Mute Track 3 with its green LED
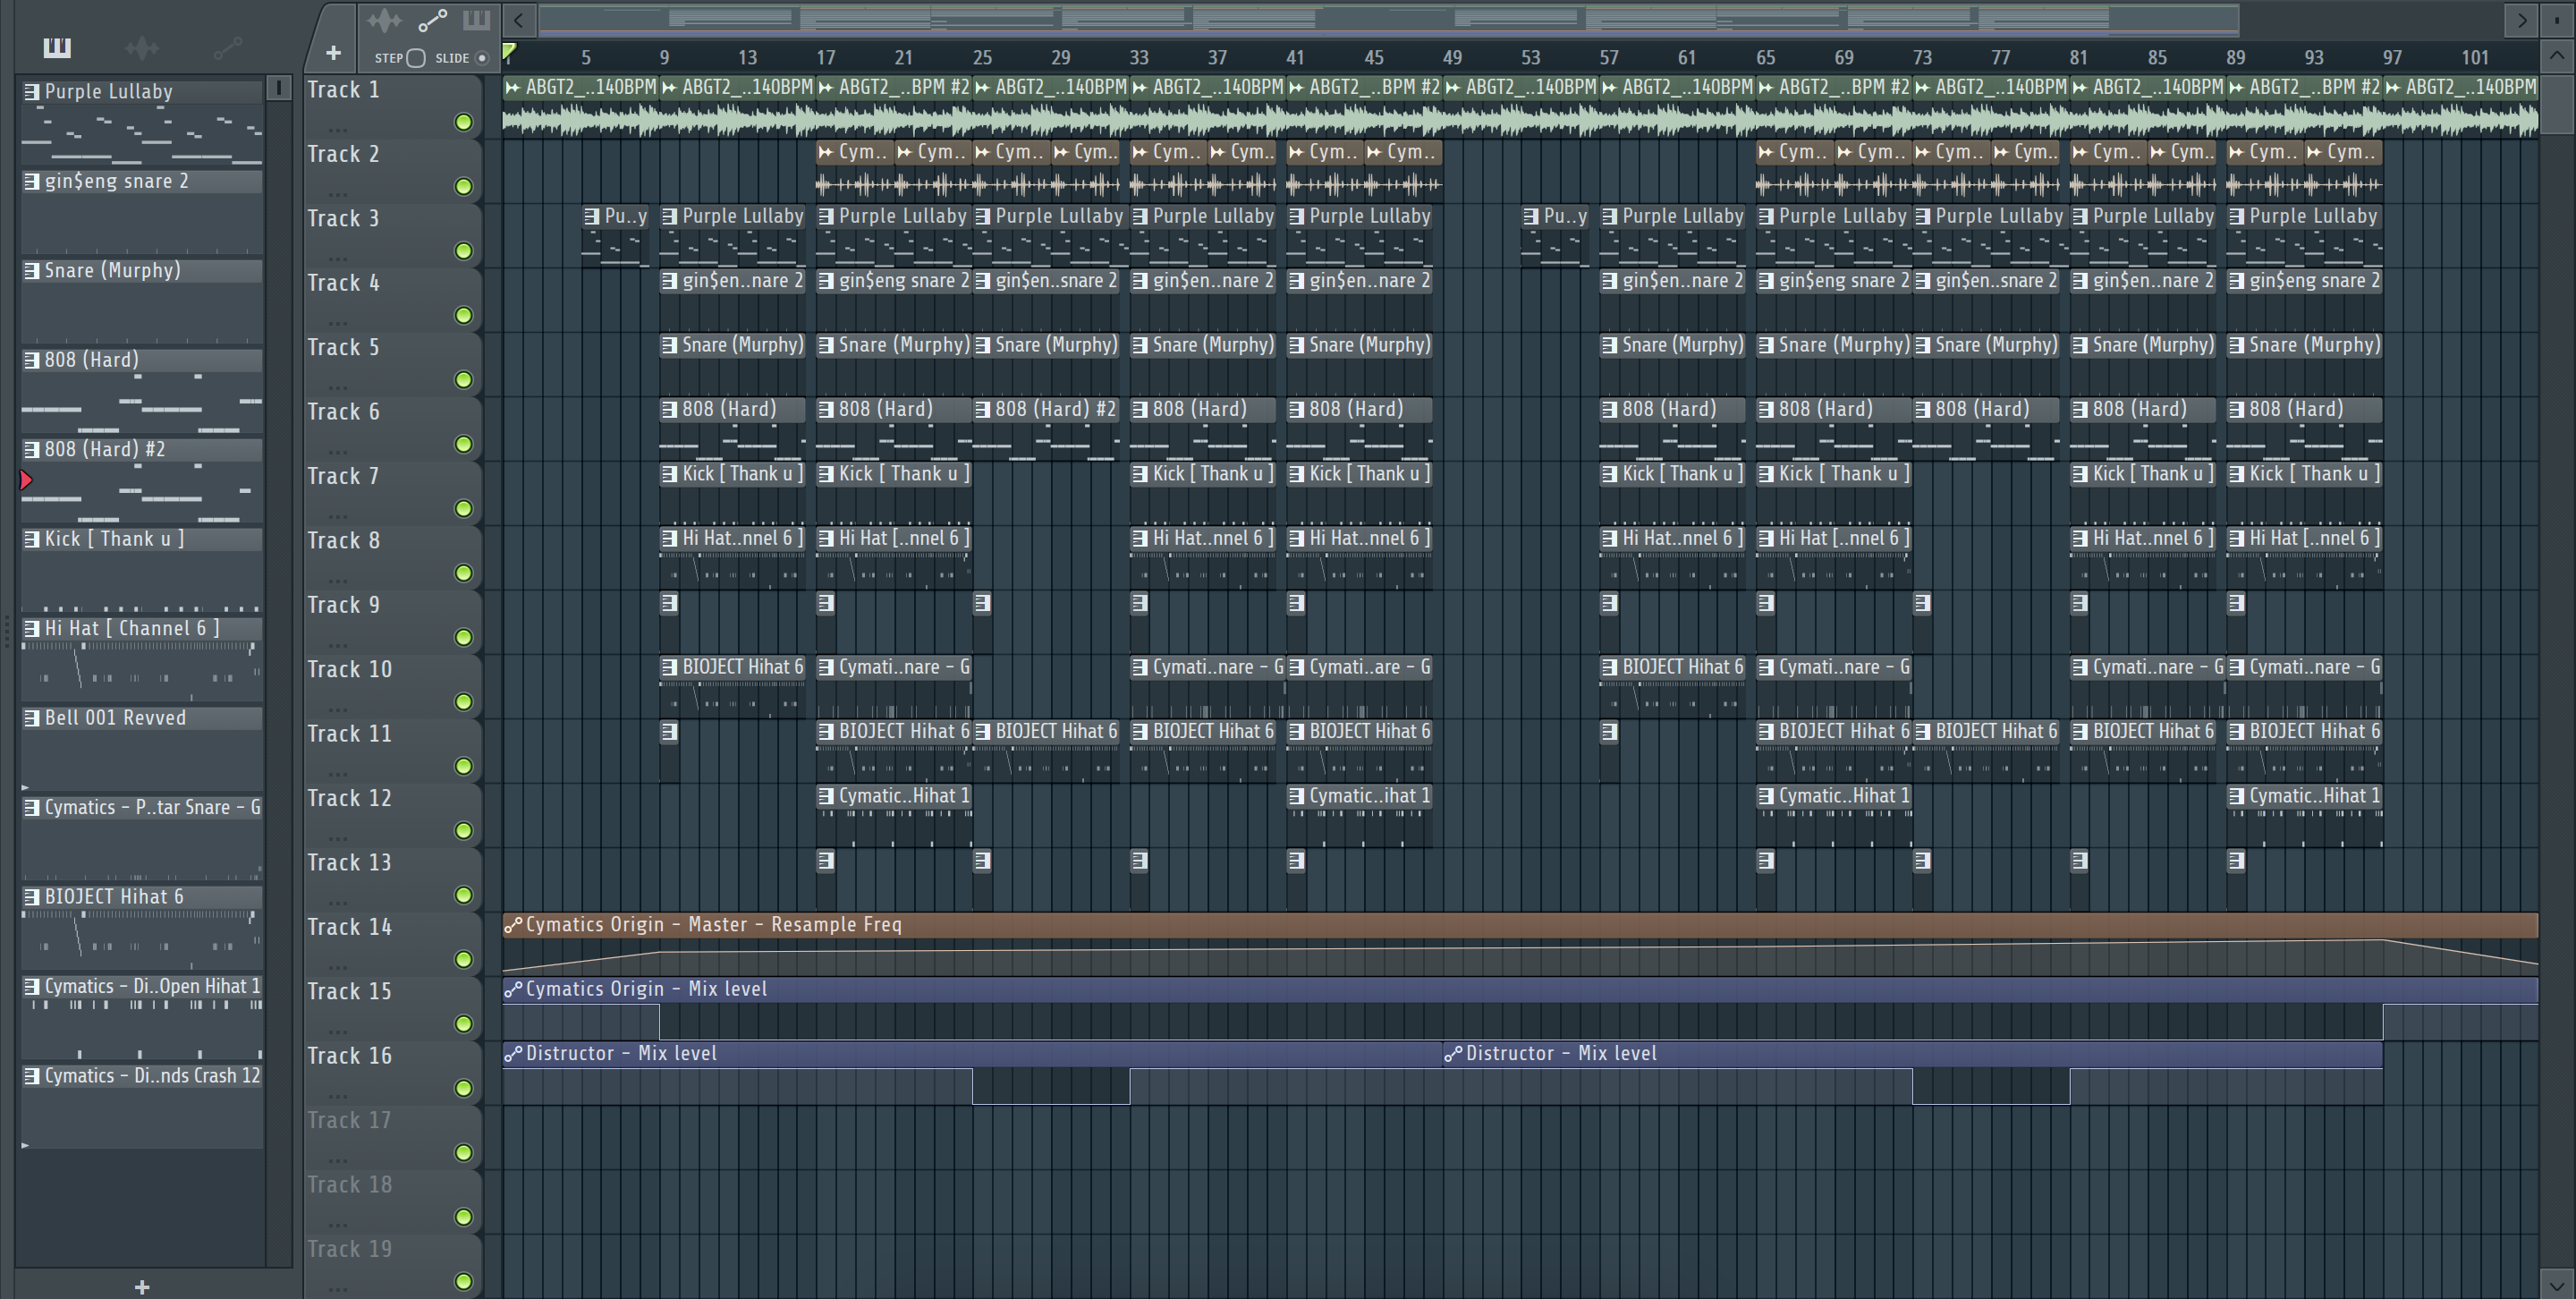 463,251
